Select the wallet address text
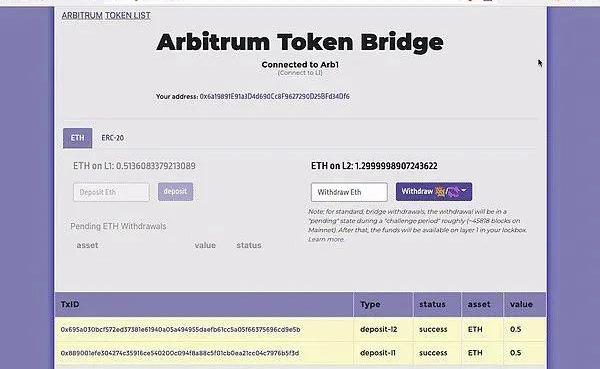This screenshot has width=600, height=369. pos(274,96)
